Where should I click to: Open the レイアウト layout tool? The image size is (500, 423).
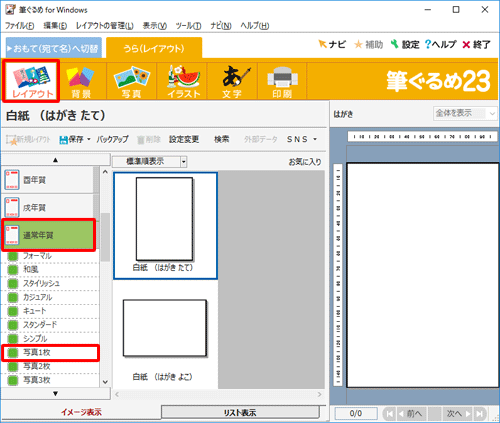[31, 81]
